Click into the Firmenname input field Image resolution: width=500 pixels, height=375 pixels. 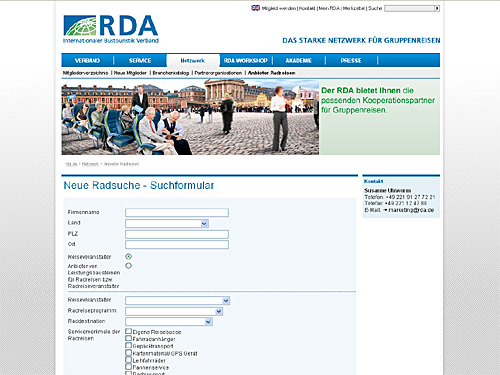pyautogui.click(x=177, y=213)
